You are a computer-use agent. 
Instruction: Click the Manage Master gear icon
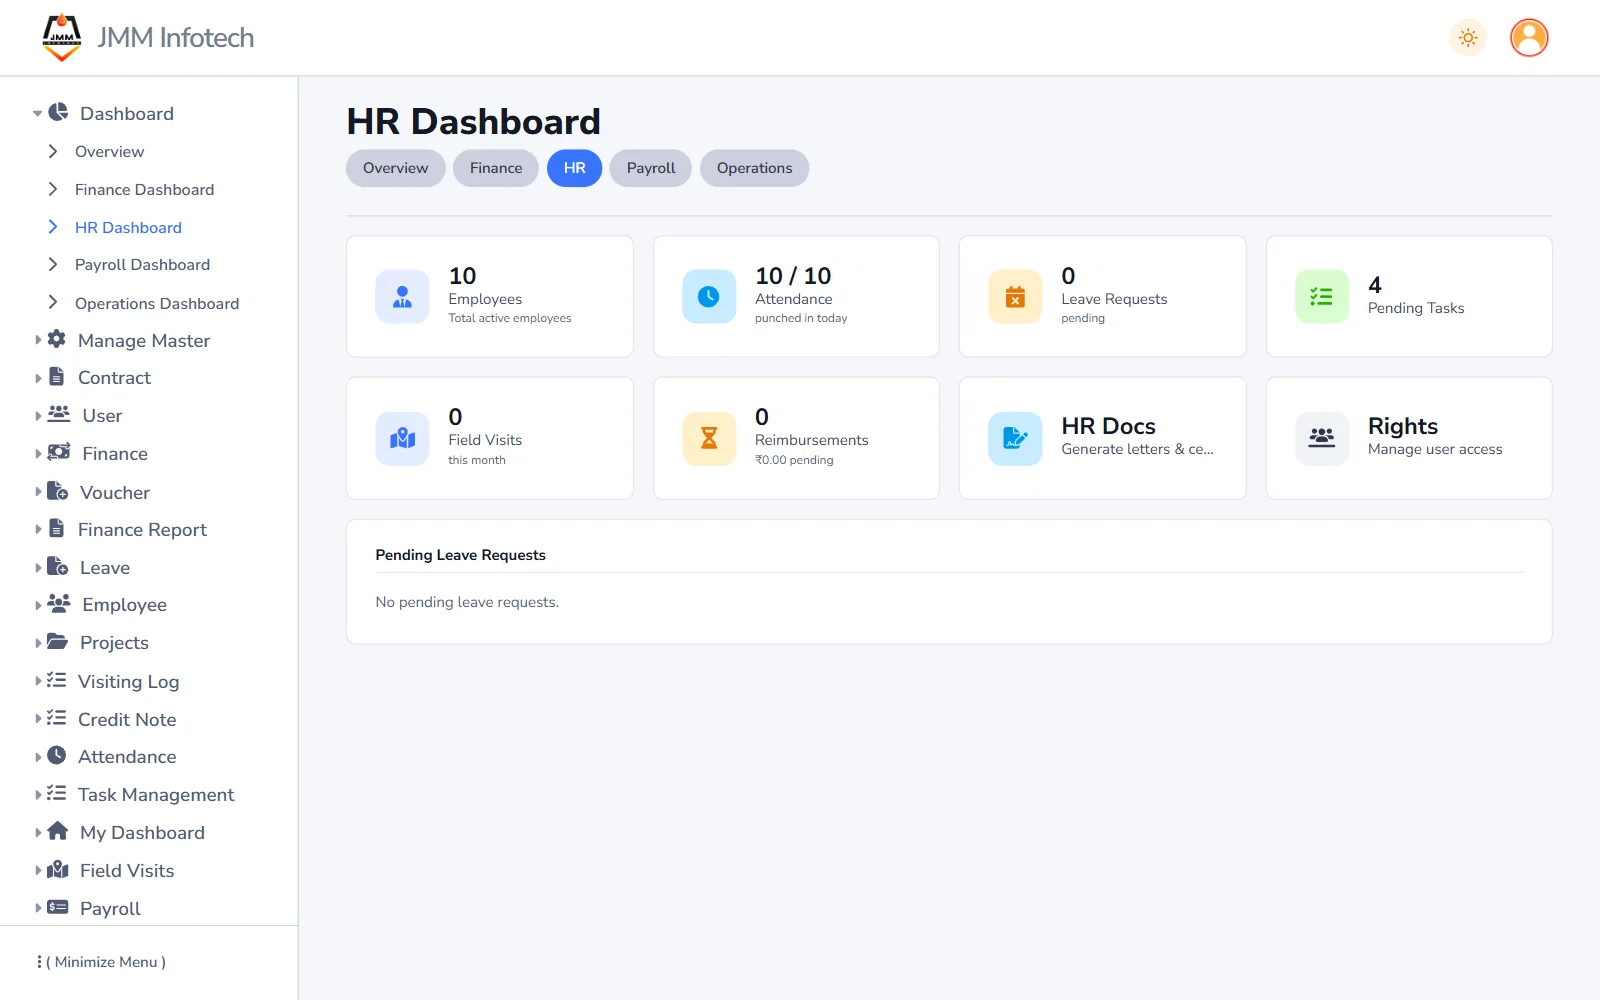coord(57,339)
